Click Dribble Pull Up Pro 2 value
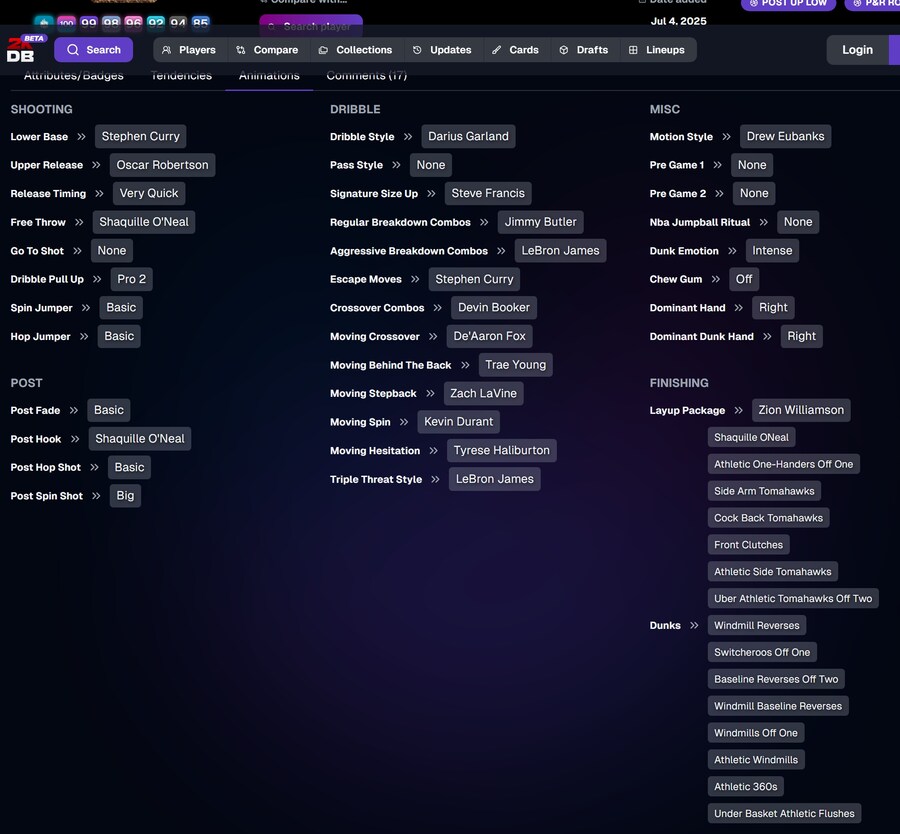 [x=131, y=280]
